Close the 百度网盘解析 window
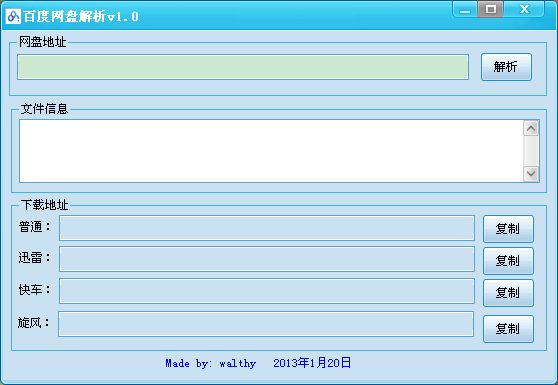Image resolution: width=558 pixels, height=385 pixels. coord(524,9)
